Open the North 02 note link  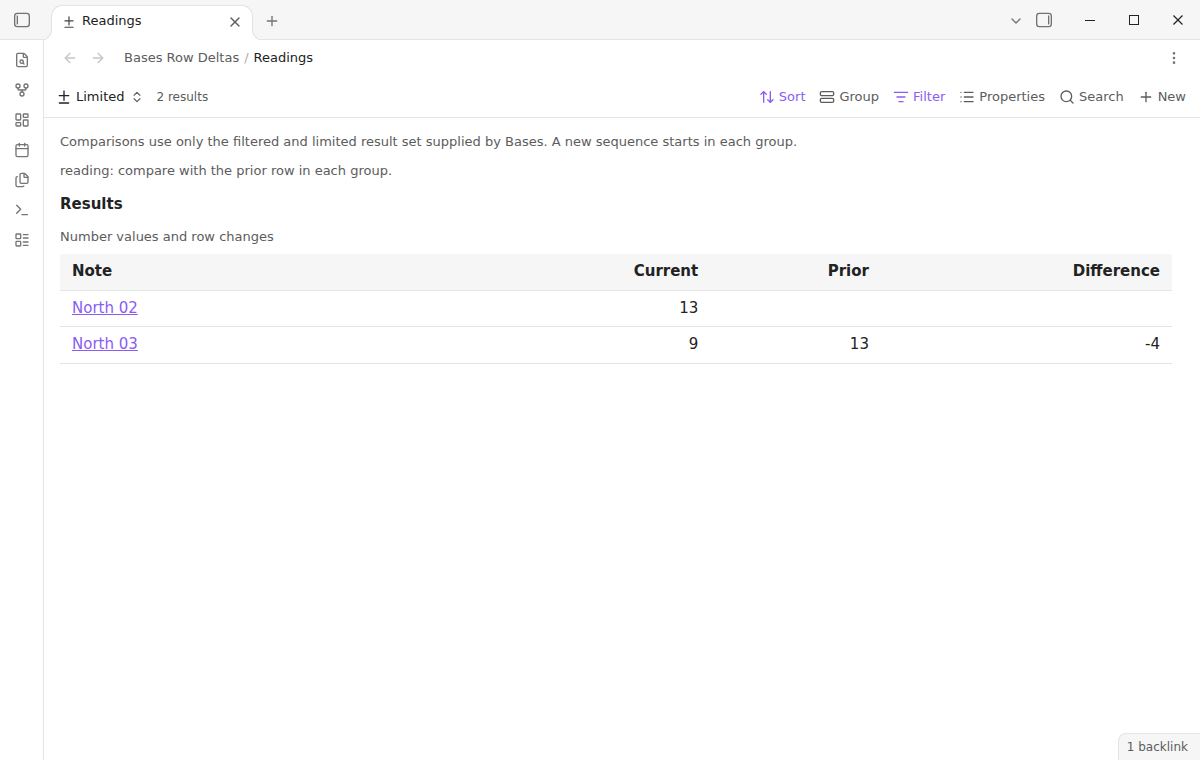point(105,308)
